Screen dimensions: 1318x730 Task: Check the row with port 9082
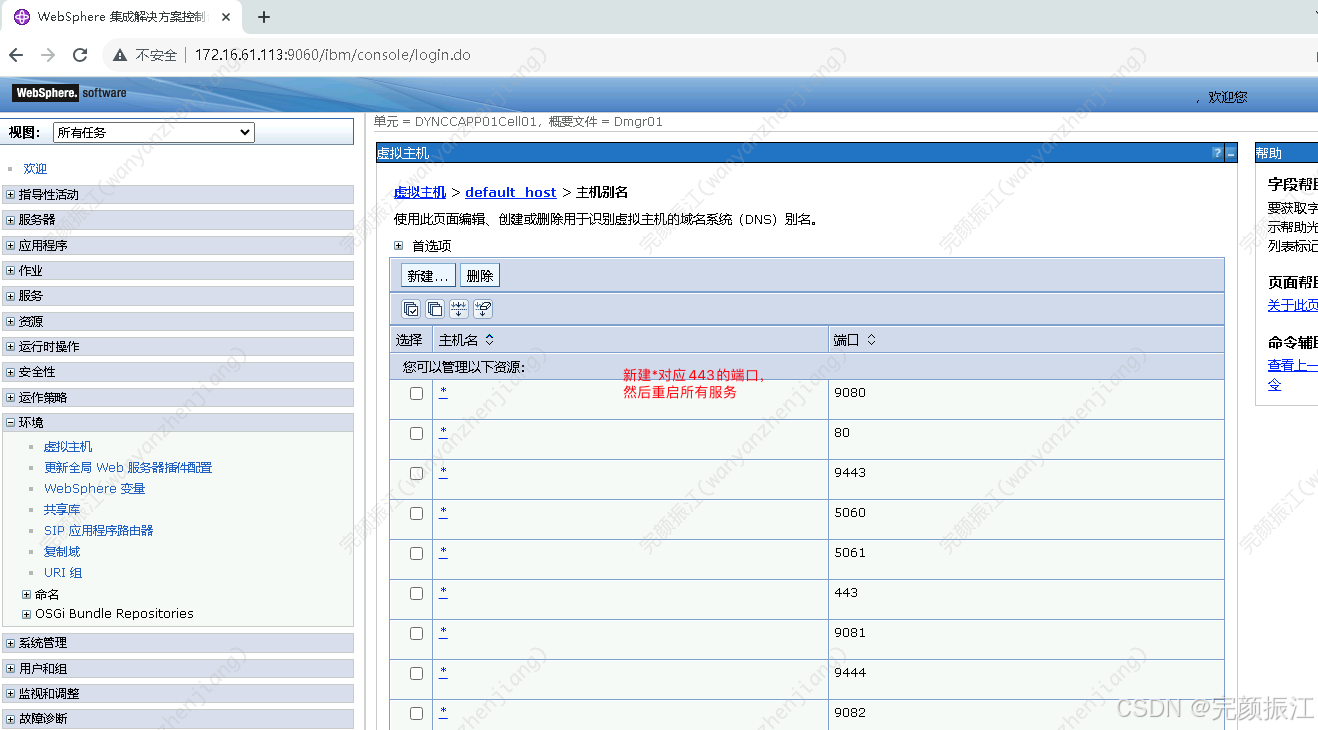tap(416, 713)
